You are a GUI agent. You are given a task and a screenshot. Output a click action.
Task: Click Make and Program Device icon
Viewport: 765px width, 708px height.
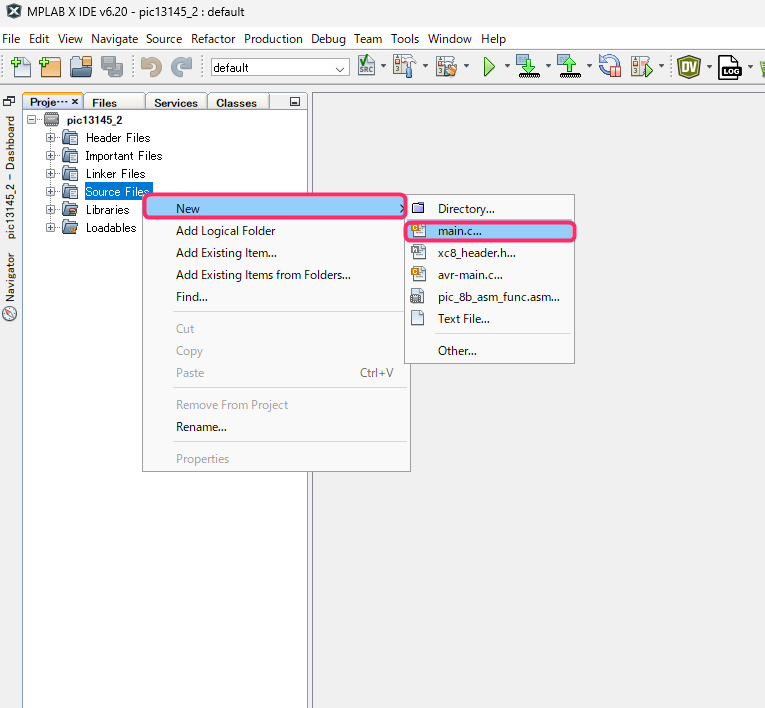pyautogui.click(x=527, y=67)
